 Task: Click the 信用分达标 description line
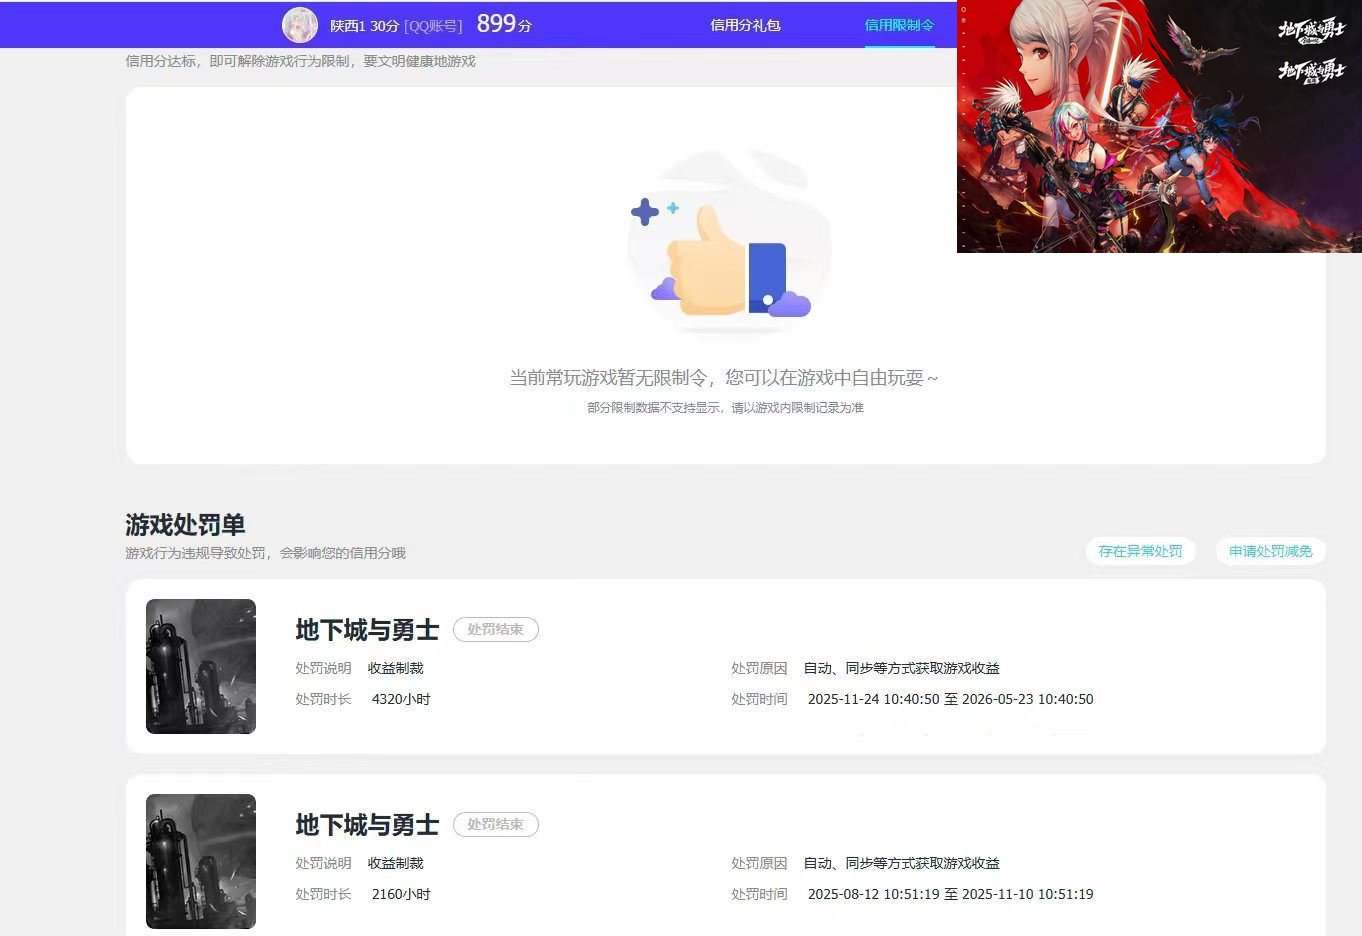(x=300, y=61)
